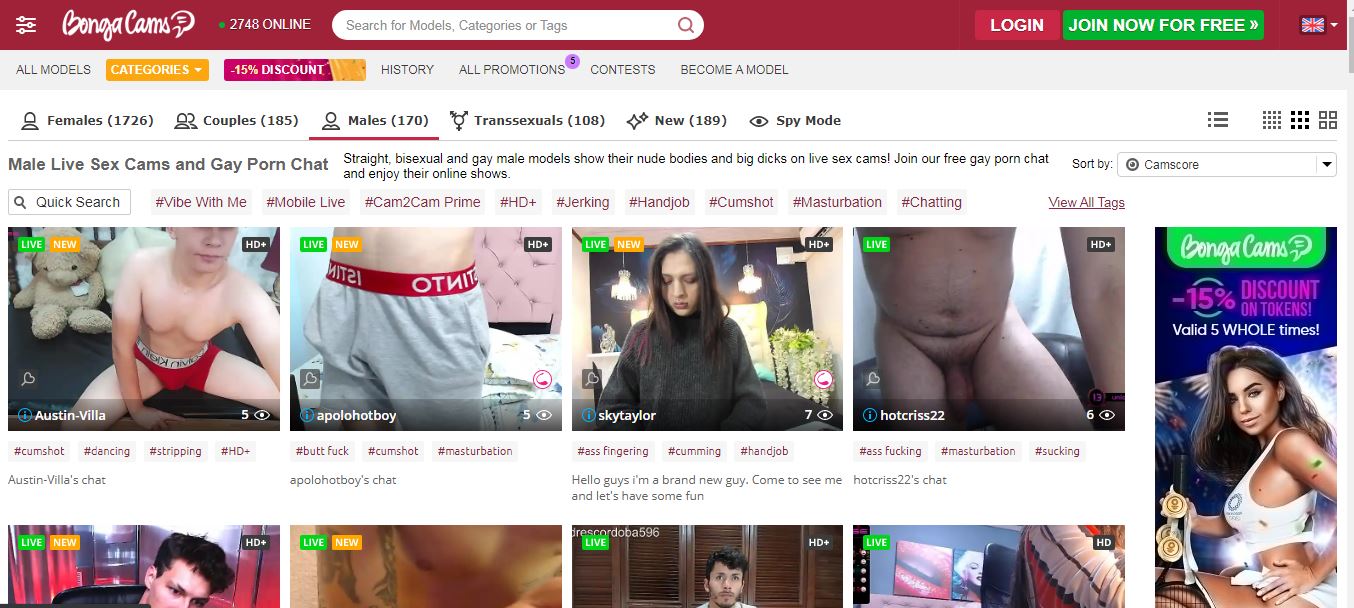Click the NEW badge on apolohotboy thumbnail

347,244
